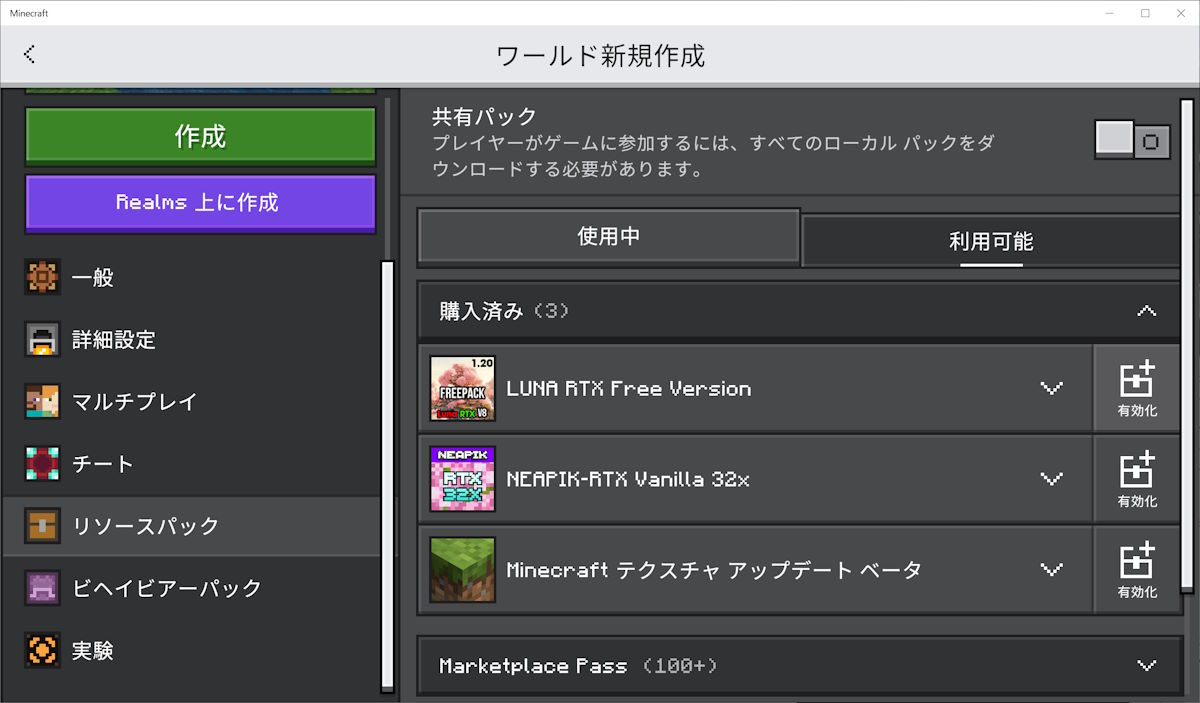This screenshot has width=1200, height=703.
Task: Click the 実験 orange icon
Action: tap(43, 650)
